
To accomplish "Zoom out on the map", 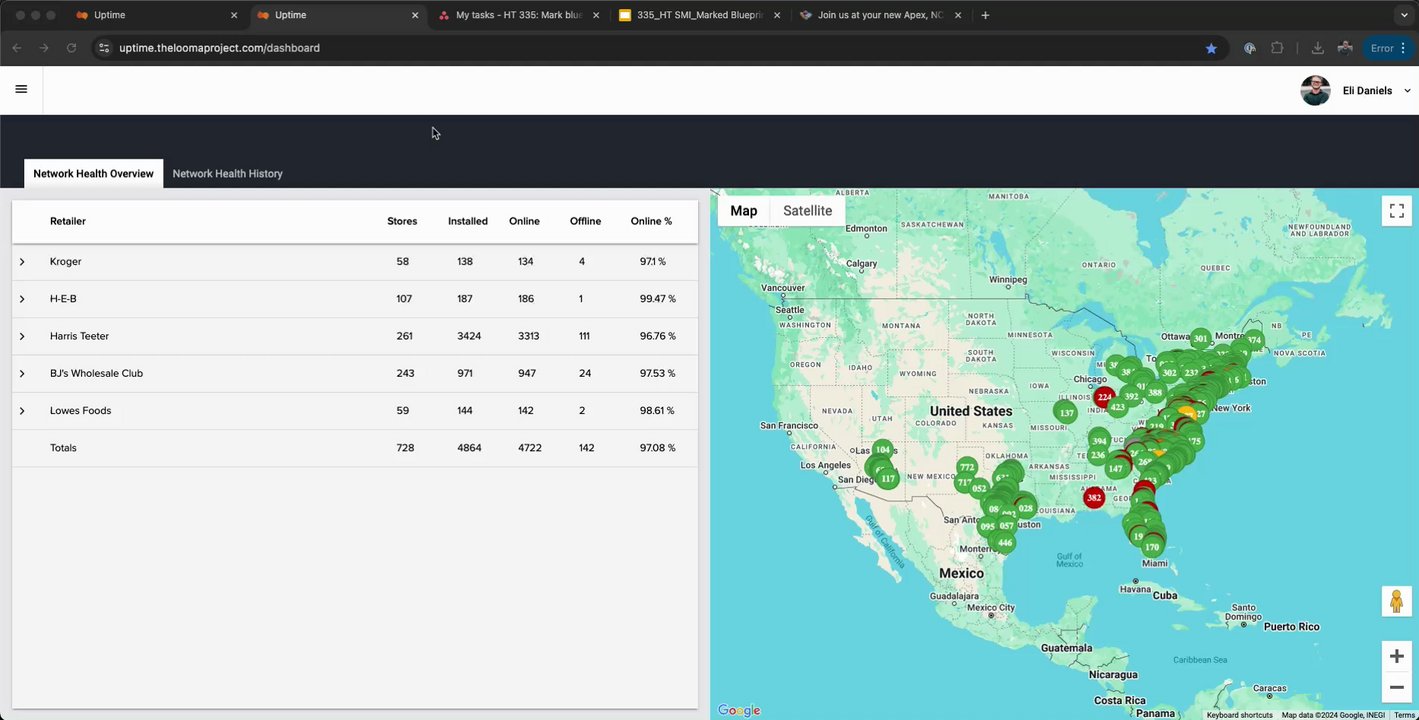I will pos(1397,687).
